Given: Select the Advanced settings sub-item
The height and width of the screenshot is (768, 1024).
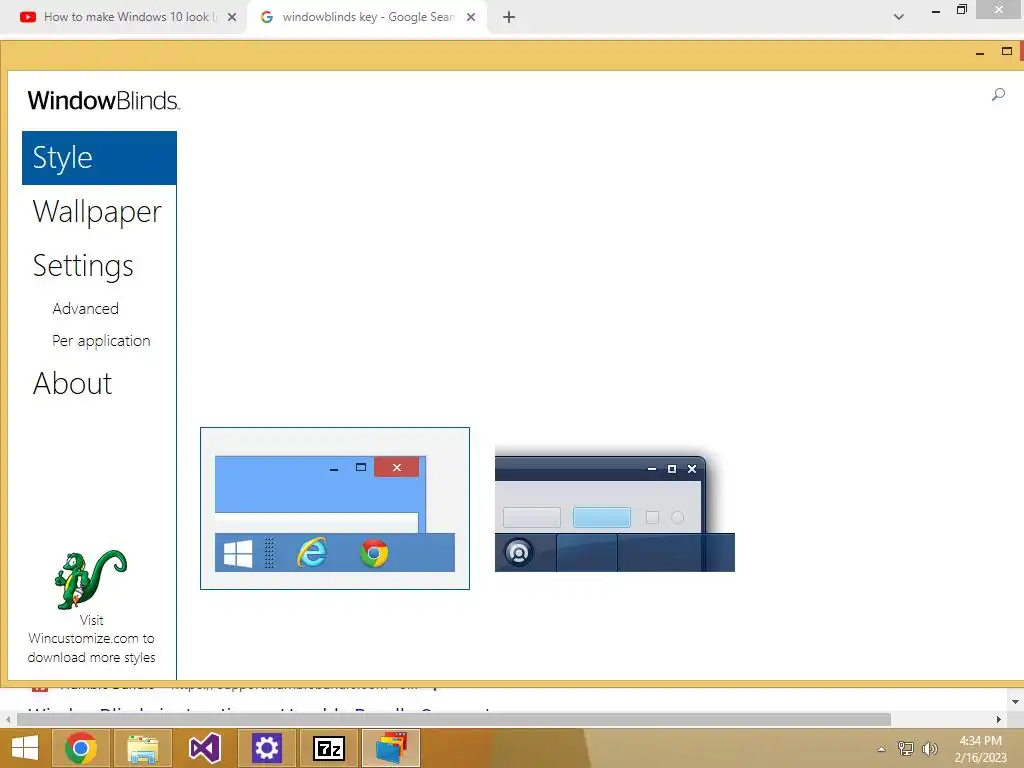Looking at the screenshot, I should 86,308.
